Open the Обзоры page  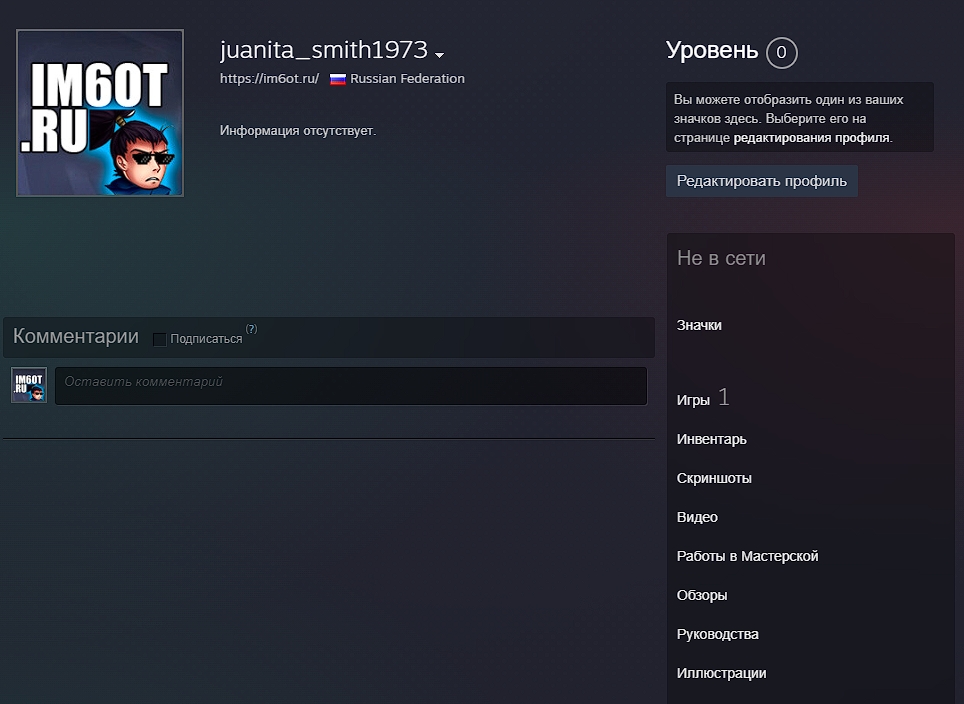point(701,595)
